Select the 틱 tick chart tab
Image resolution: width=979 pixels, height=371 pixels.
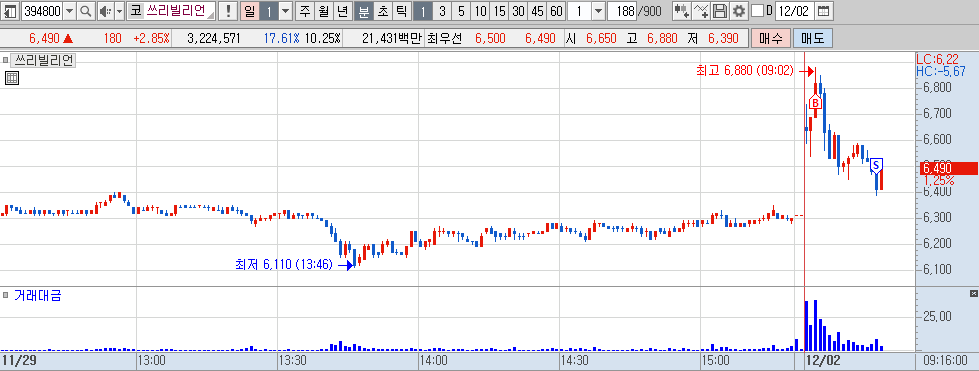[400, 11]
